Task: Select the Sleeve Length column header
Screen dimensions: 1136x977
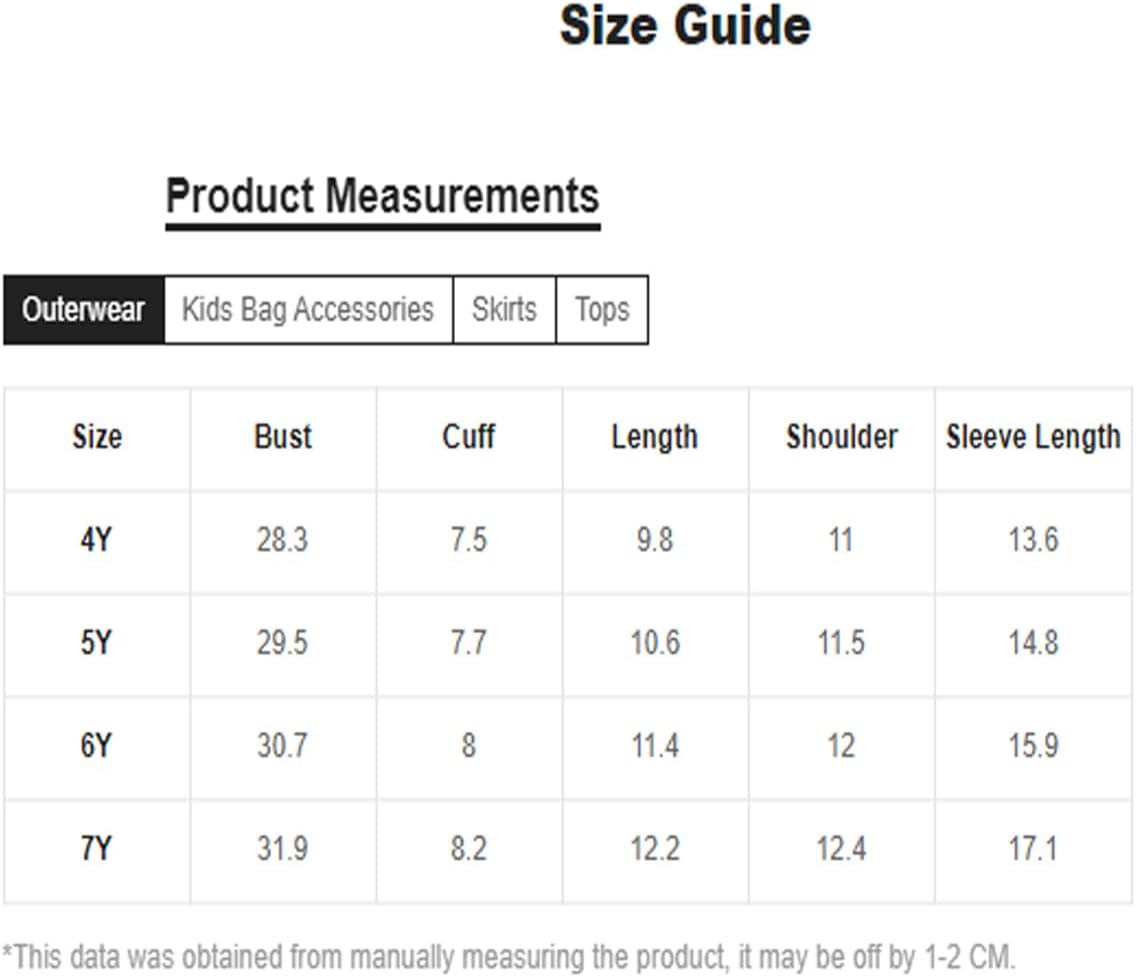Action: 1033,437
